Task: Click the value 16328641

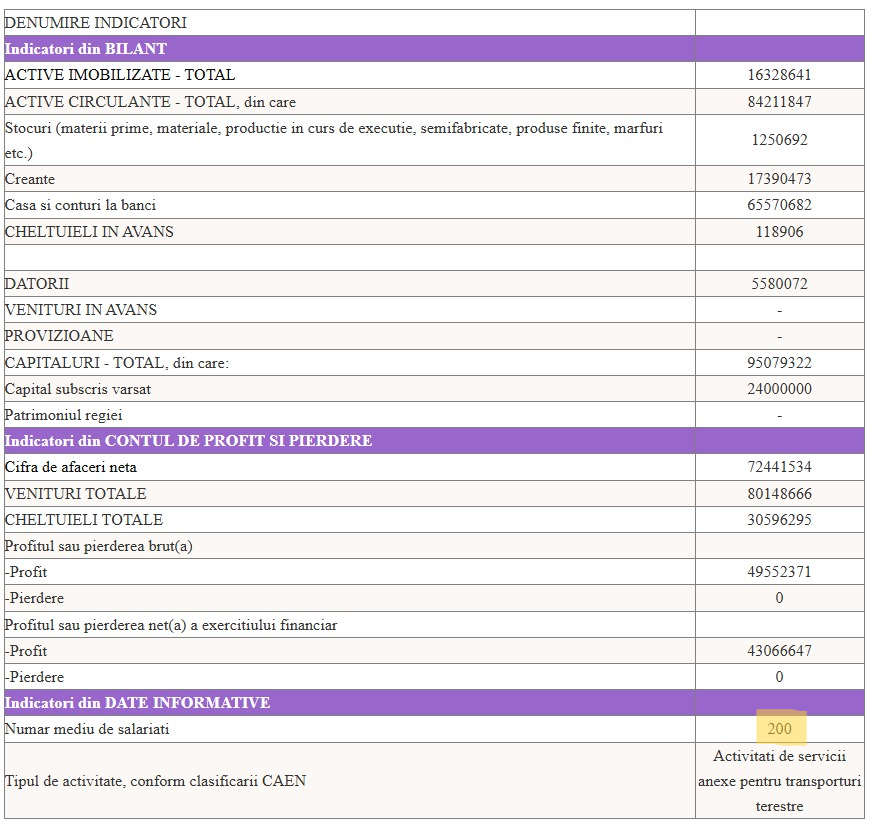Action: pos(779,75)
